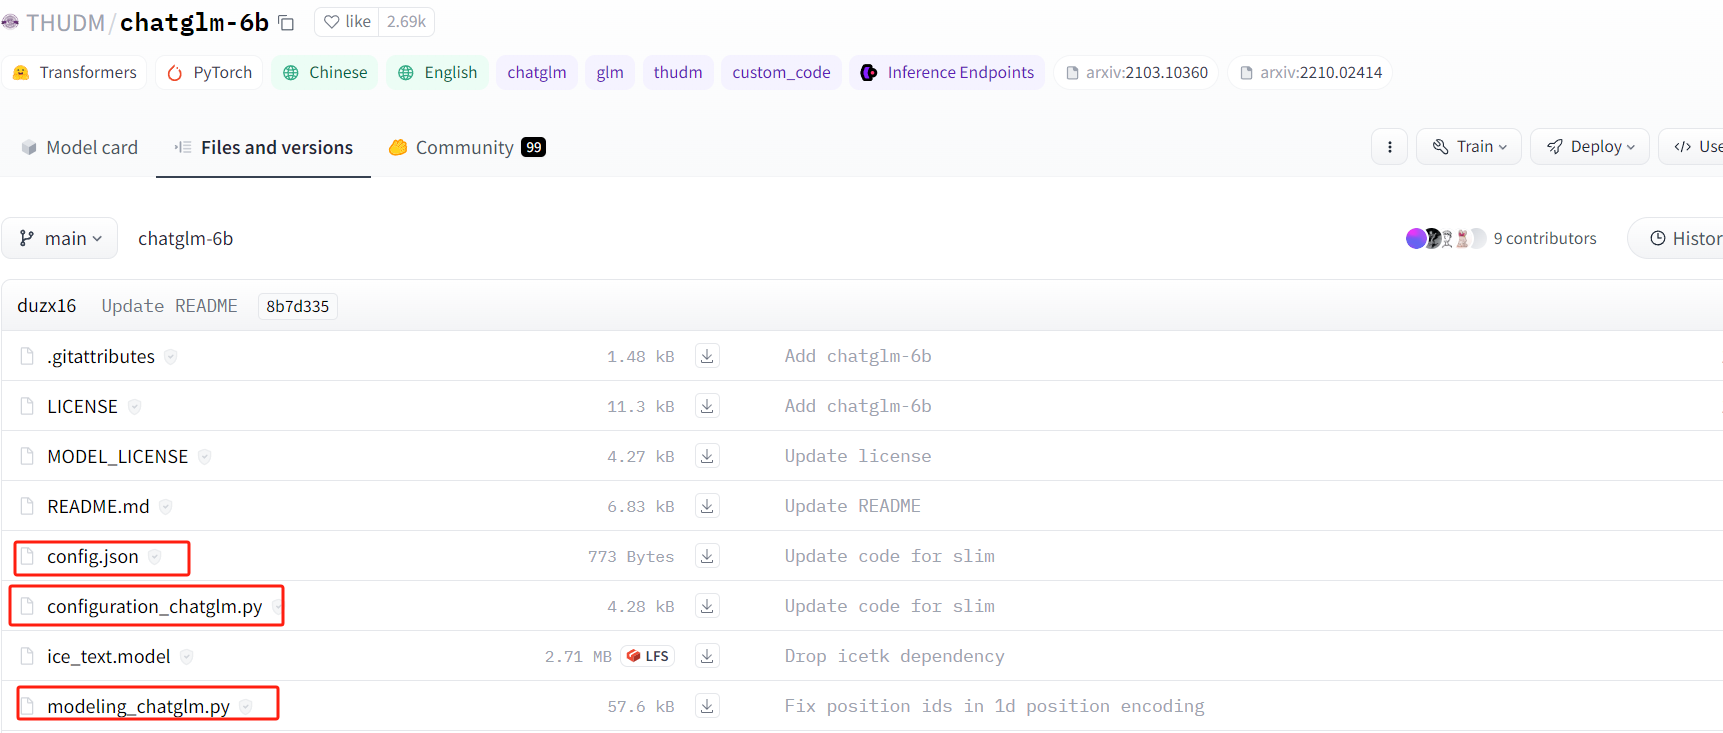Select the Chinese language tag
Screen dimensions: 1723x733
click(325, 72)
